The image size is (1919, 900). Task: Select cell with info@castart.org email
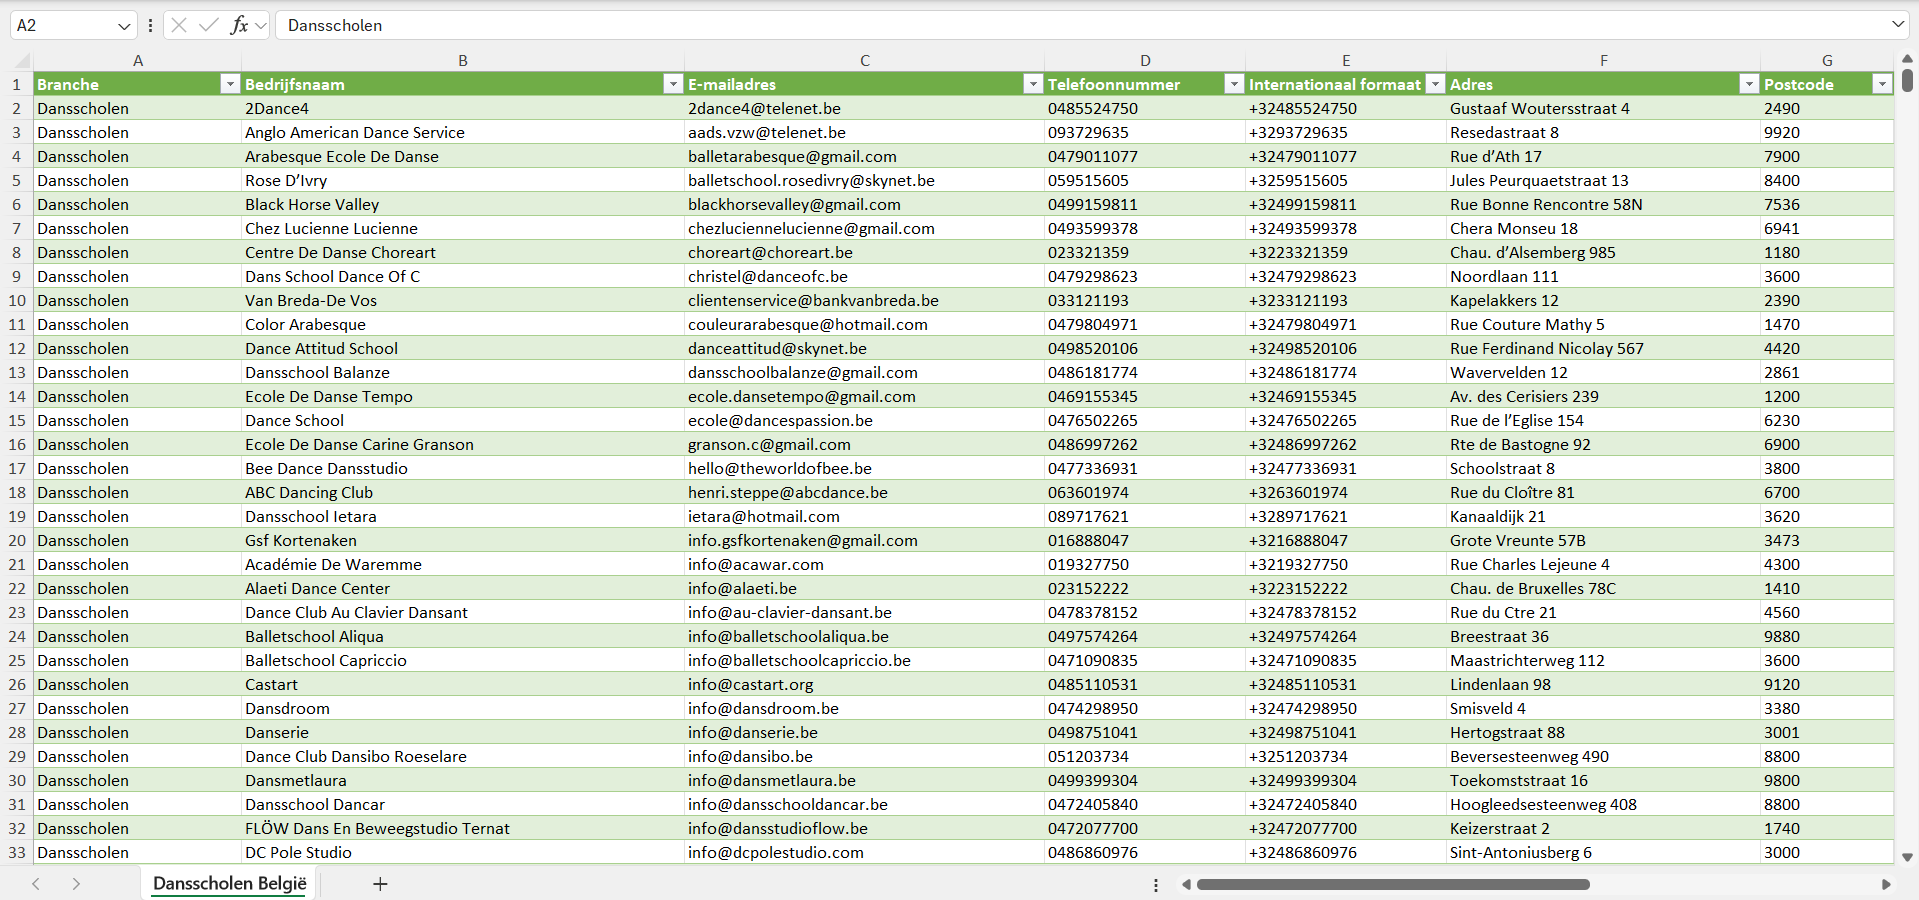[x=750, y=685]
